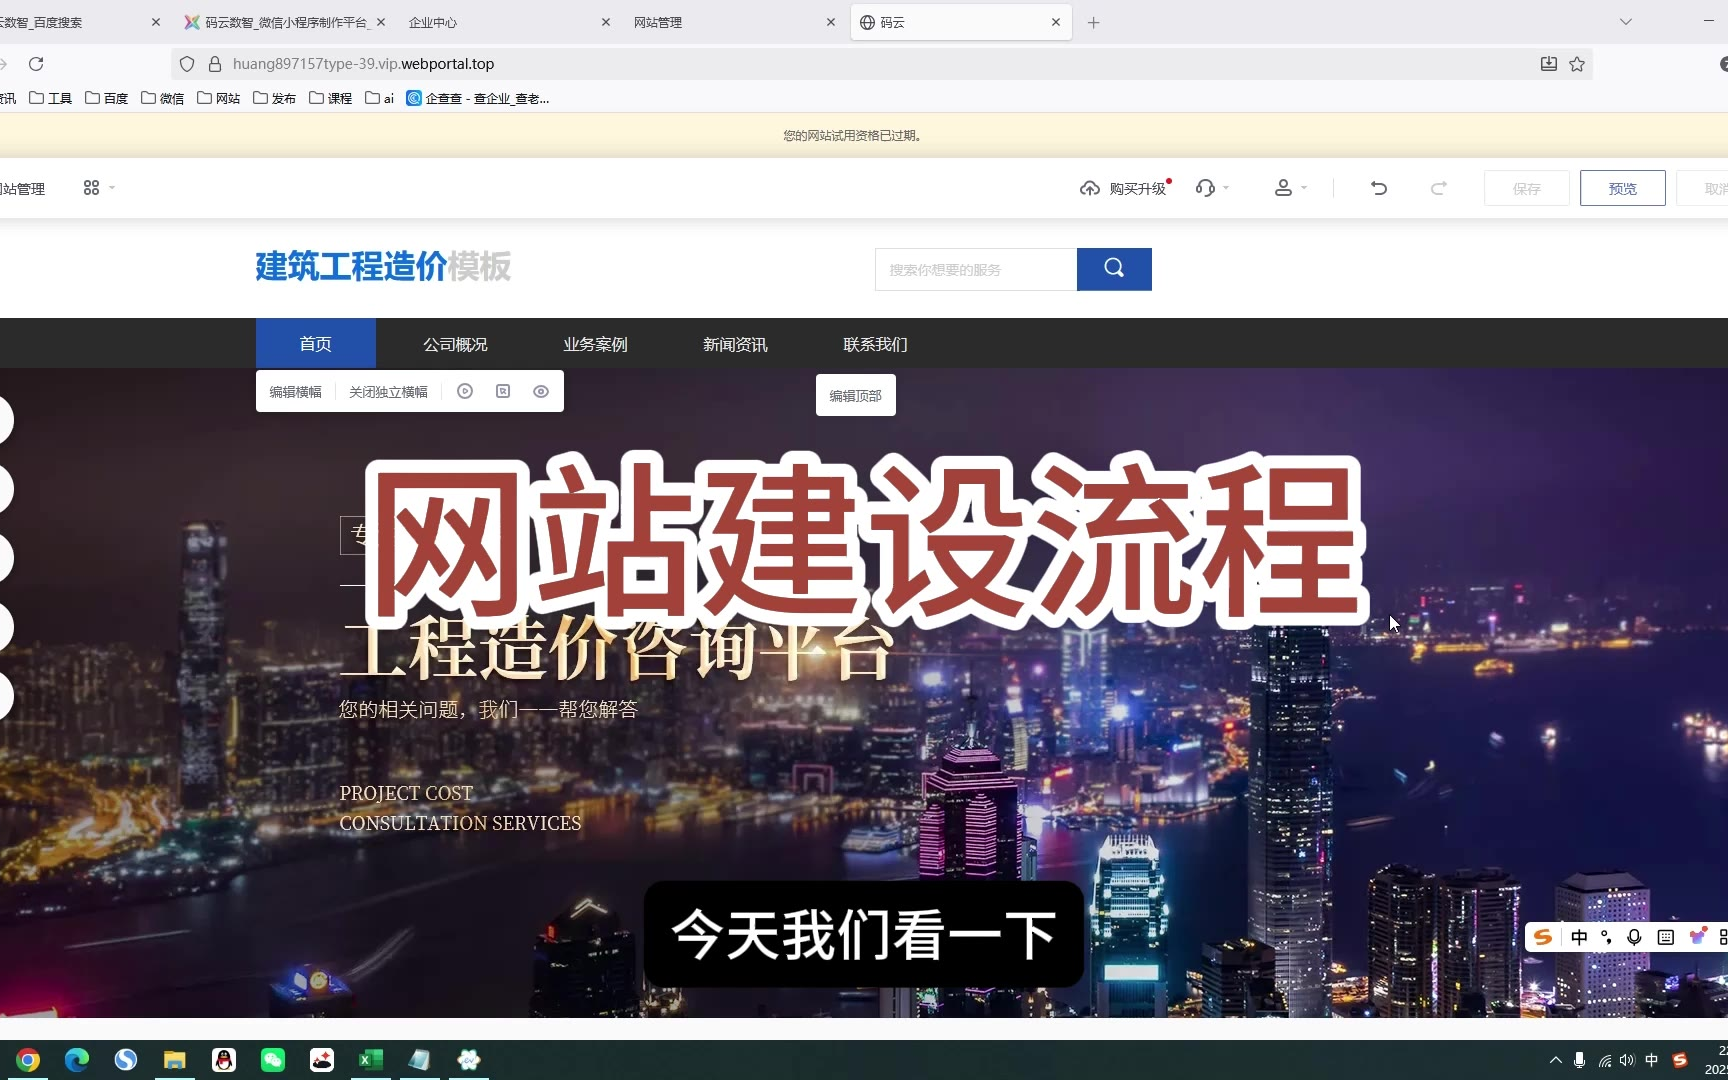Screen dimensions: 1728x1080
Task: Switch to the 企业中心 tab
Action: (510, 22)
